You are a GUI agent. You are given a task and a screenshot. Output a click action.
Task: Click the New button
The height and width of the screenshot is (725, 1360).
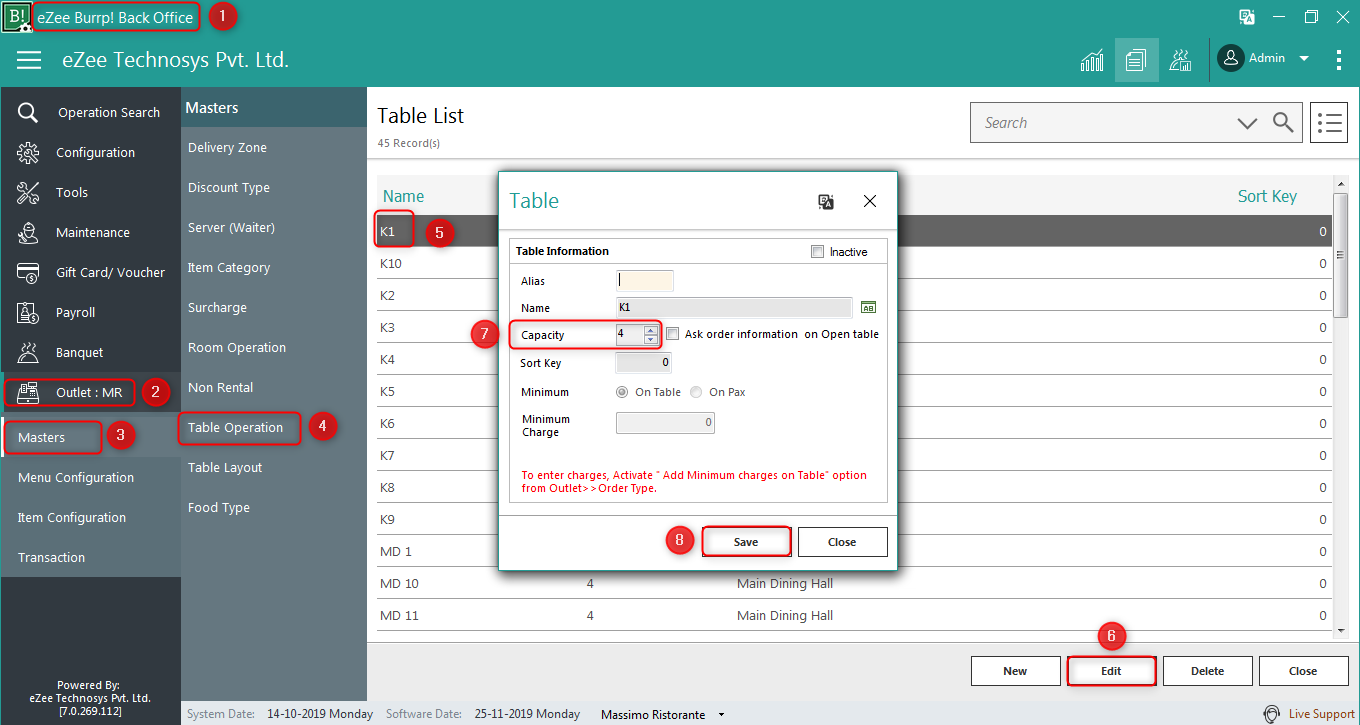tap(1015, 671)
